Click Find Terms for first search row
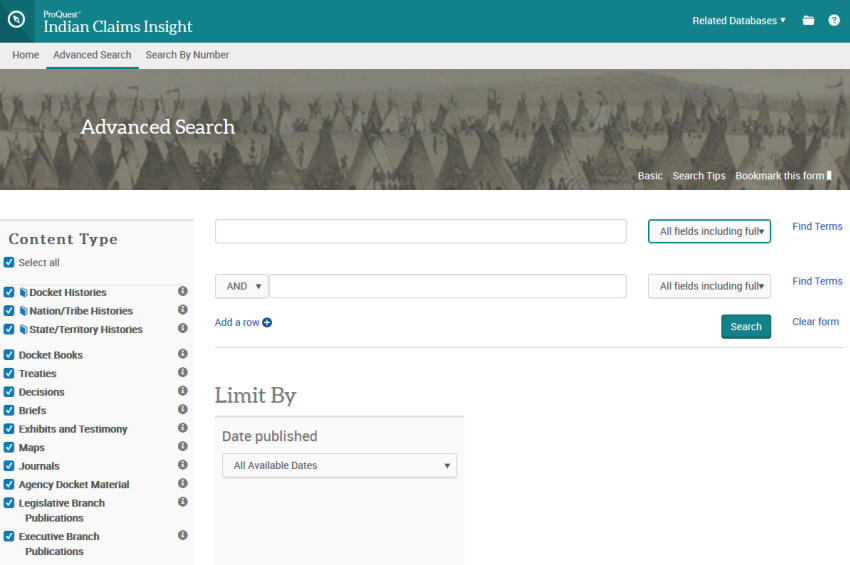850x565 pixels. [817, 226]
